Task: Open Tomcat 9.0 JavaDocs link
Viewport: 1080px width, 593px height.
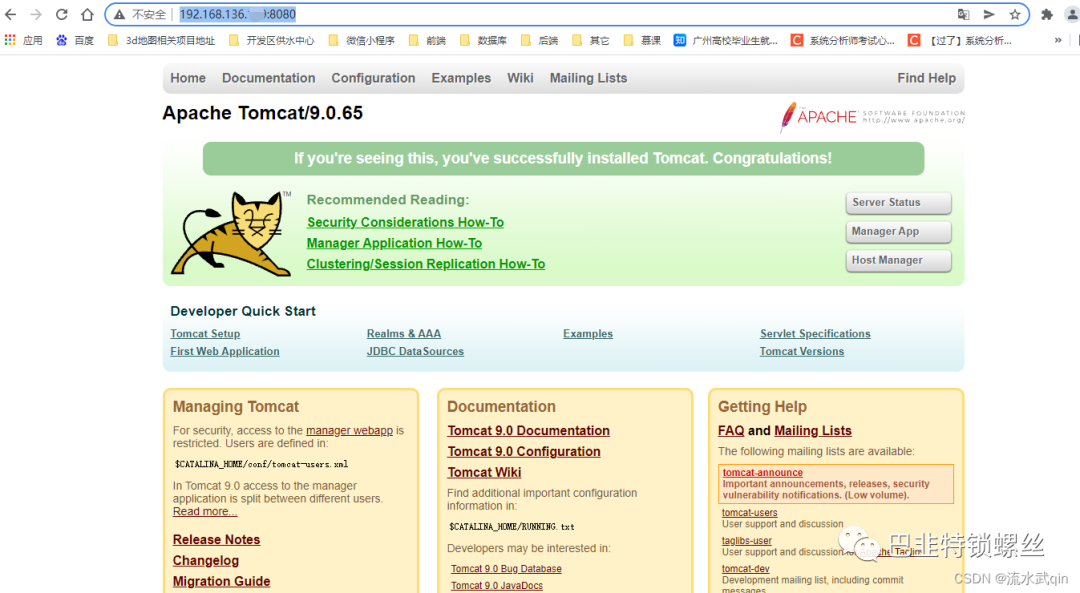Action: pos(497,585)
